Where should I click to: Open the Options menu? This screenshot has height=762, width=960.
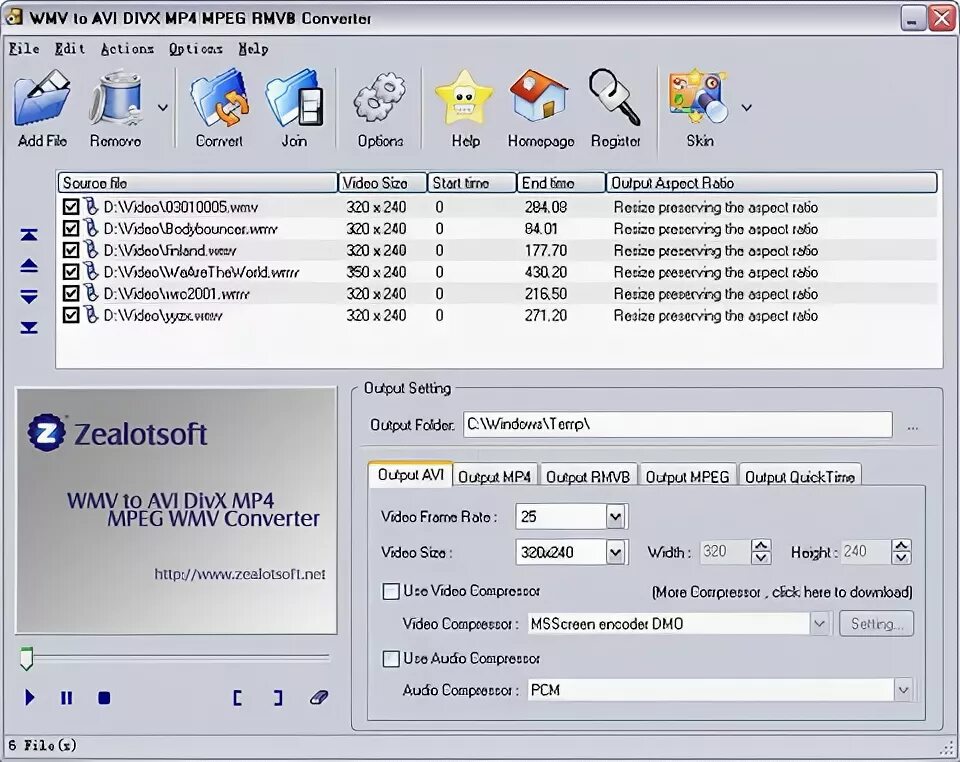(x=195, y=48)
